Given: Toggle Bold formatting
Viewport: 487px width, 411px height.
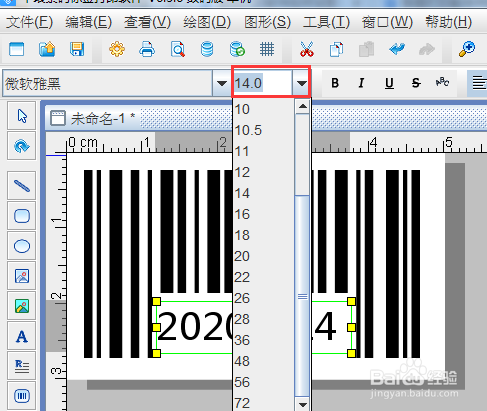Looking at the screenshot, I should 335,83.
